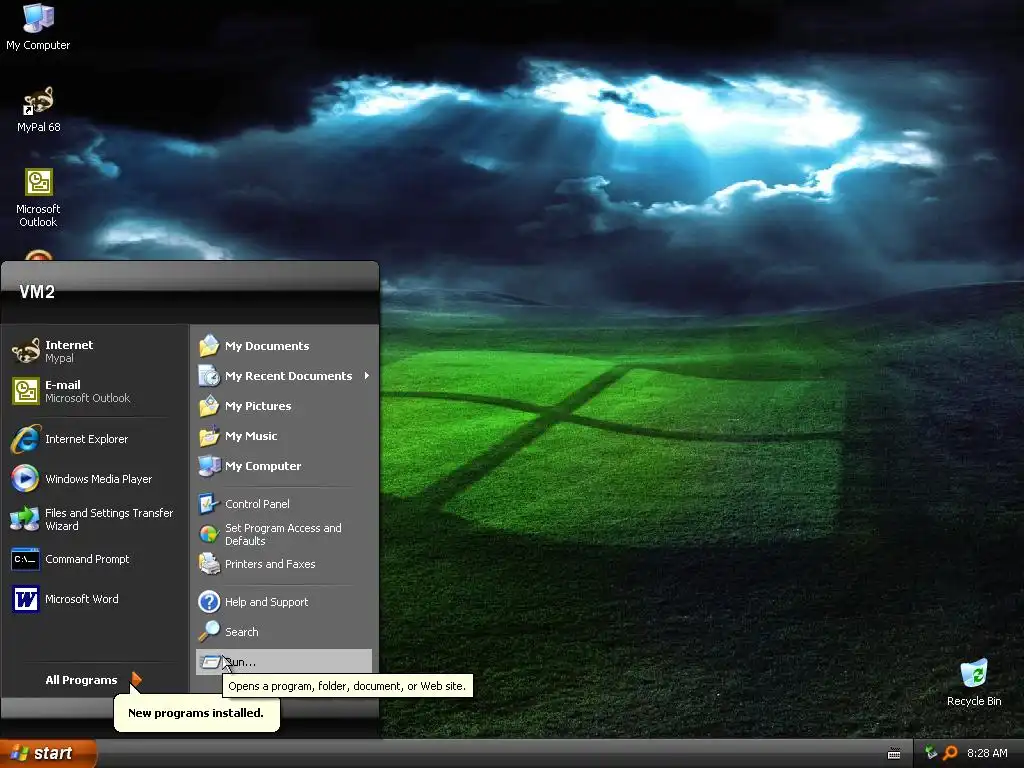The height and width of the screenshot is (768, 1024).
Task: Open the Printers and Faxes label
Action: pyautogui.click(x=270, y=564)
